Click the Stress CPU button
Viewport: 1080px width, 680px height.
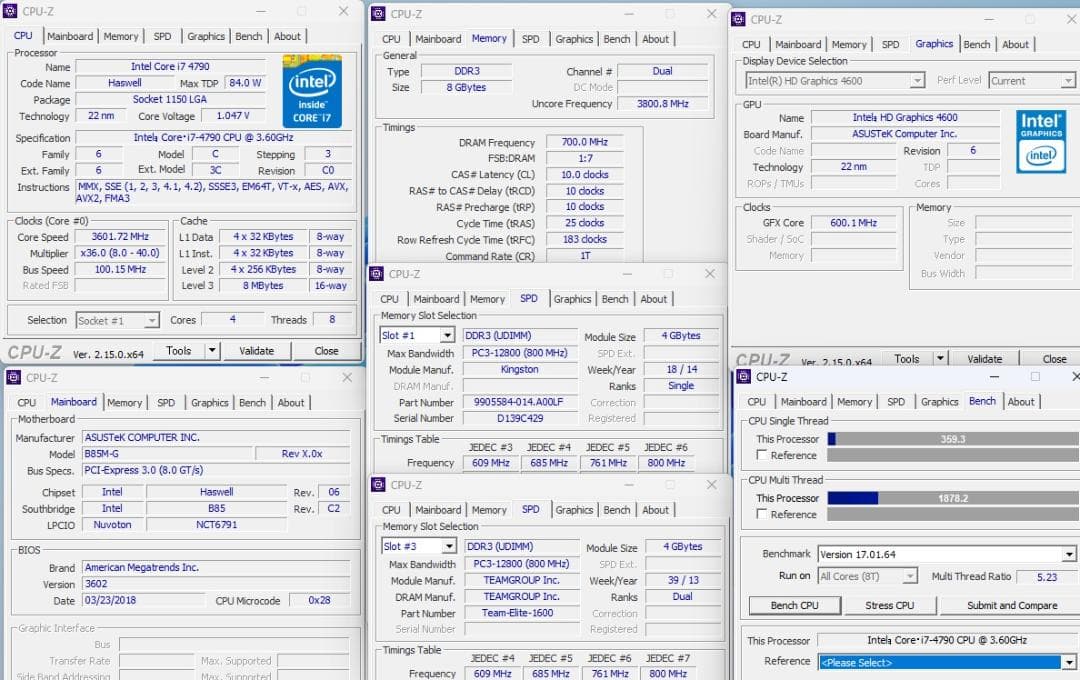pos(889,605)
